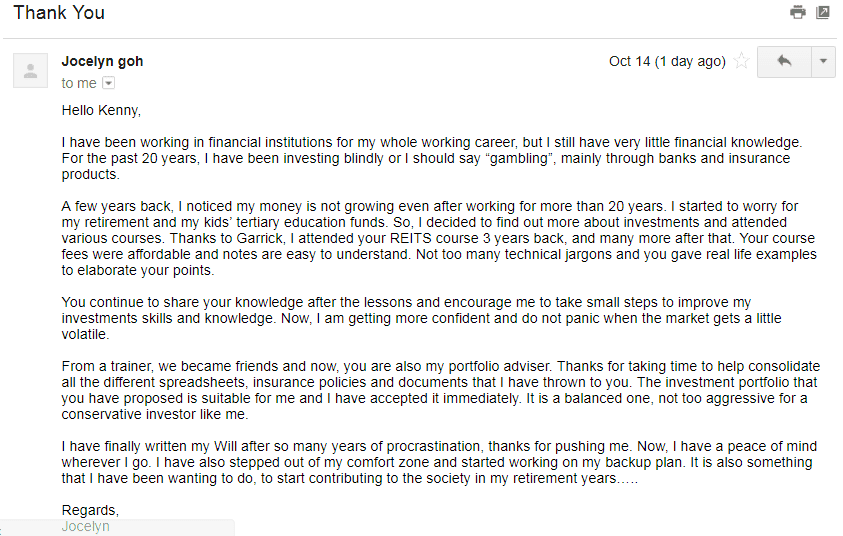Click the paragraph starting "You continue to share"
Image resolution: width=843 pixels, height=536 pixels.
(422, 318)
